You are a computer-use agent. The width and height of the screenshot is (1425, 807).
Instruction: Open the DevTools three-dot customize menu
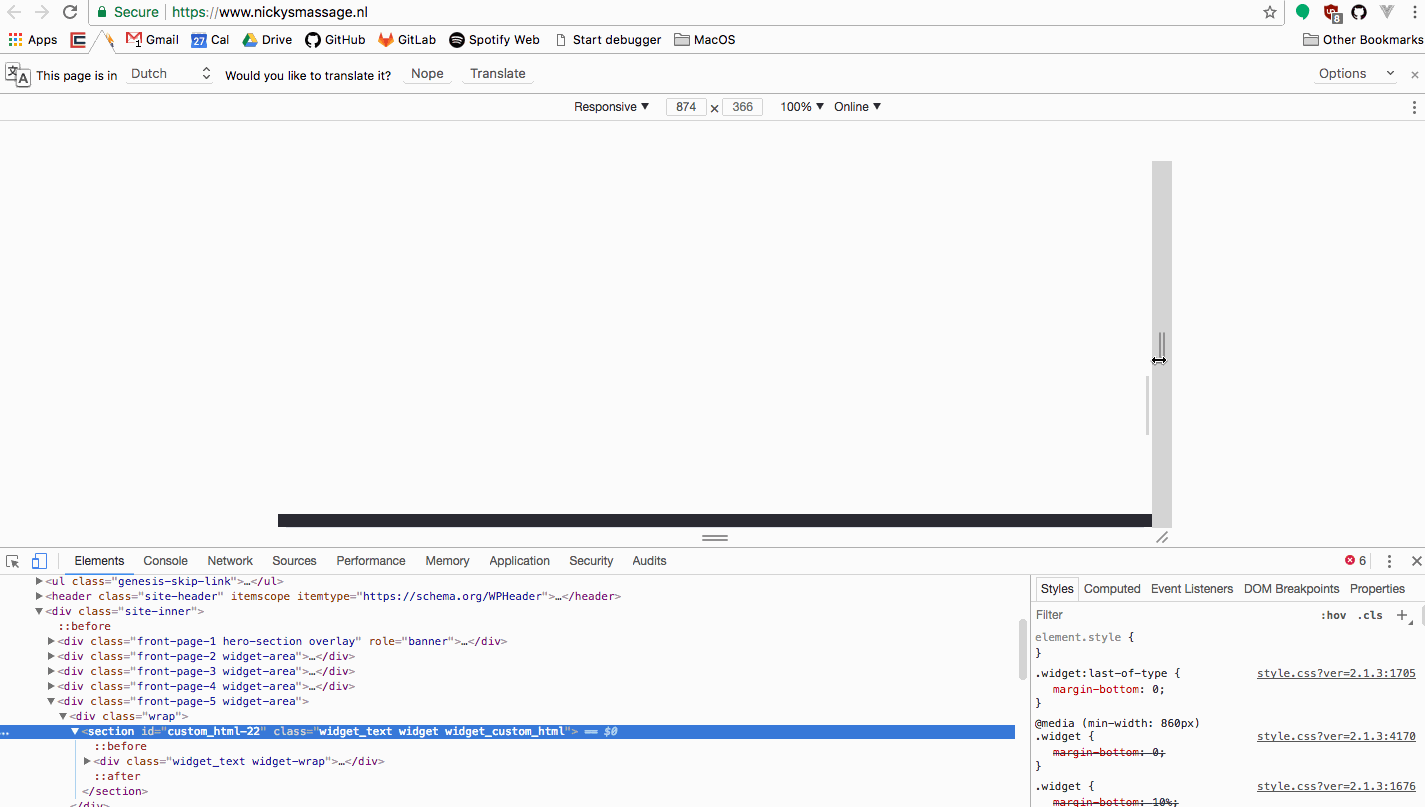[1389, 561]
